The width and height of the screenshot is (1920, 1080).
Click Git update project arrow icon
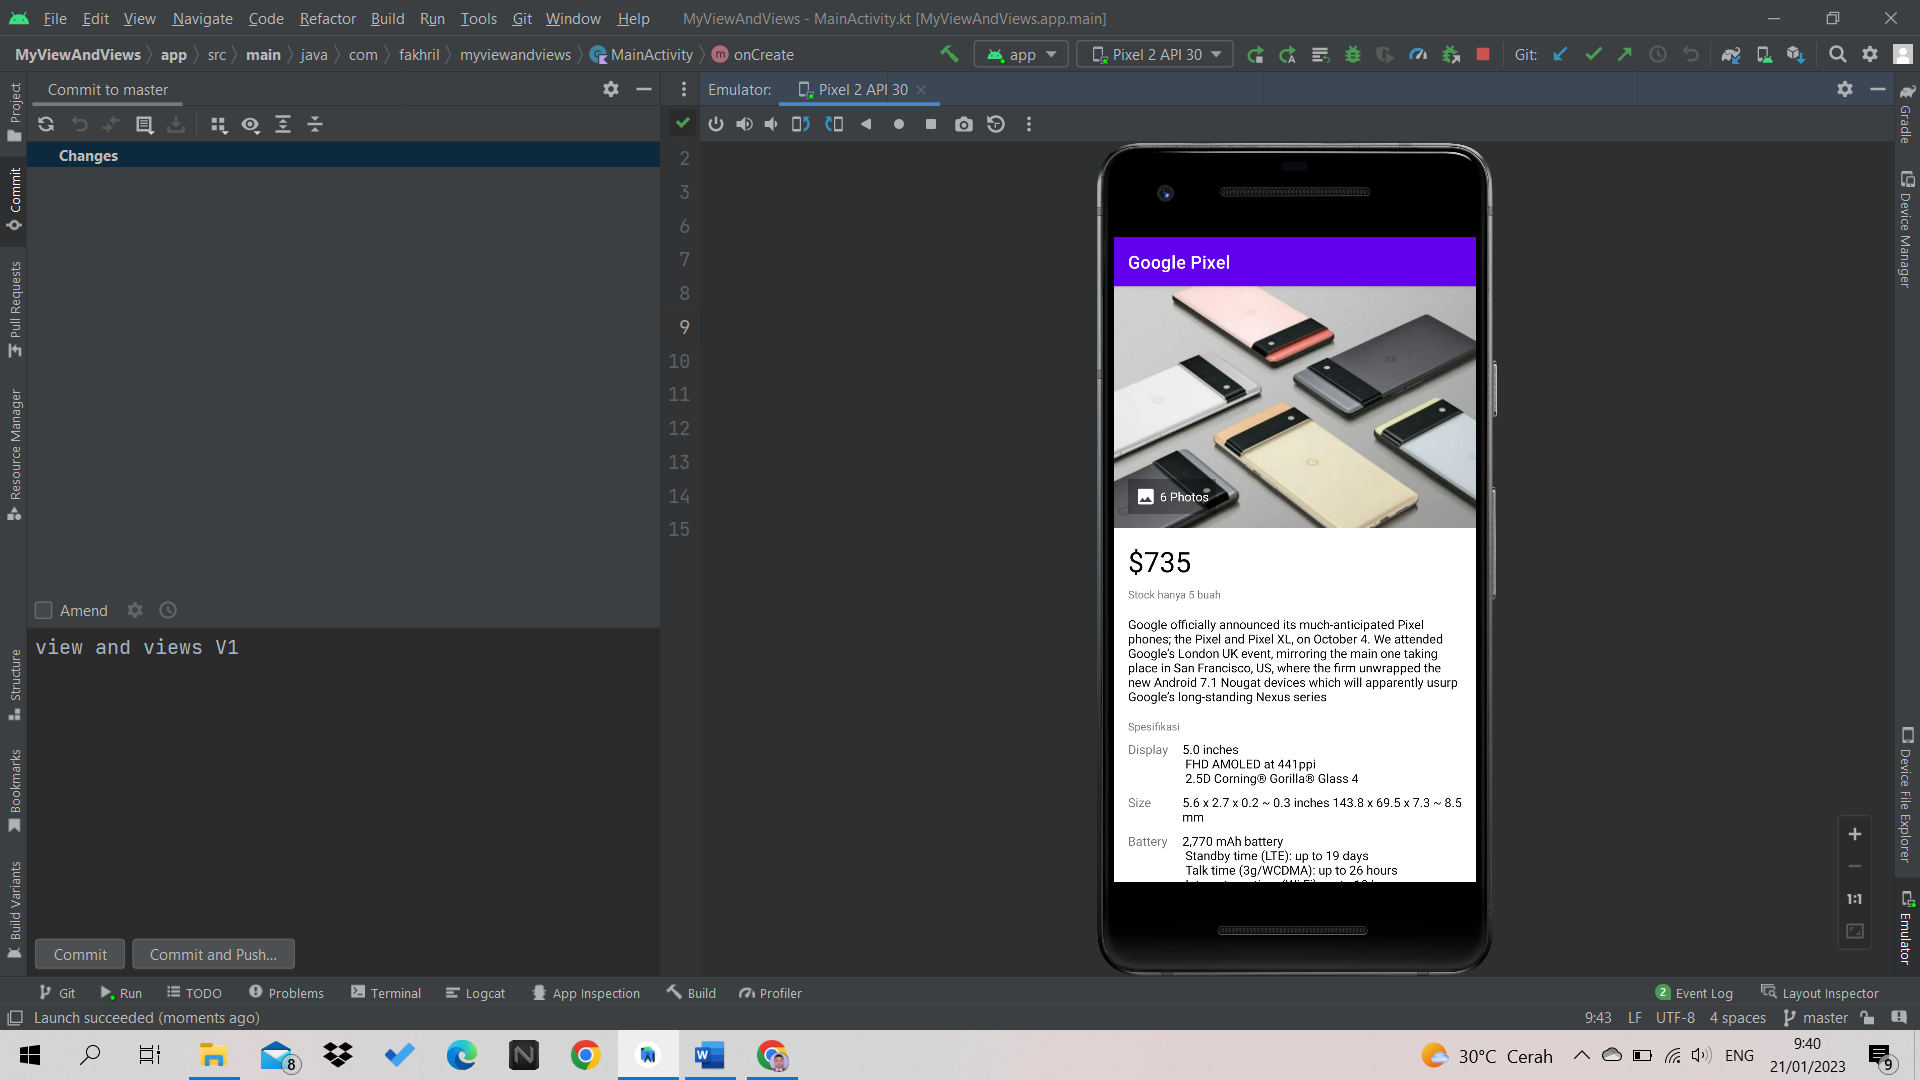(1560, 54)
